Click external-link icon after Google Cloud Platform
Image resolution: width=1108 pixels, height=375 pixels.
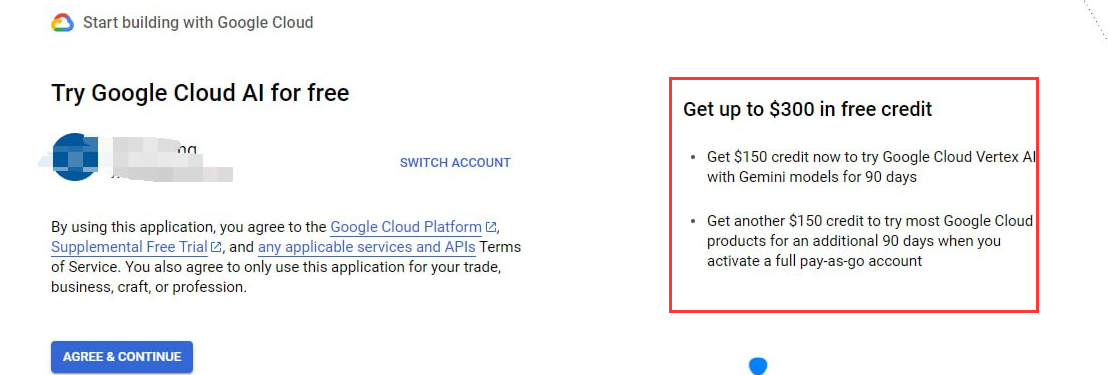tap(491, 227)
